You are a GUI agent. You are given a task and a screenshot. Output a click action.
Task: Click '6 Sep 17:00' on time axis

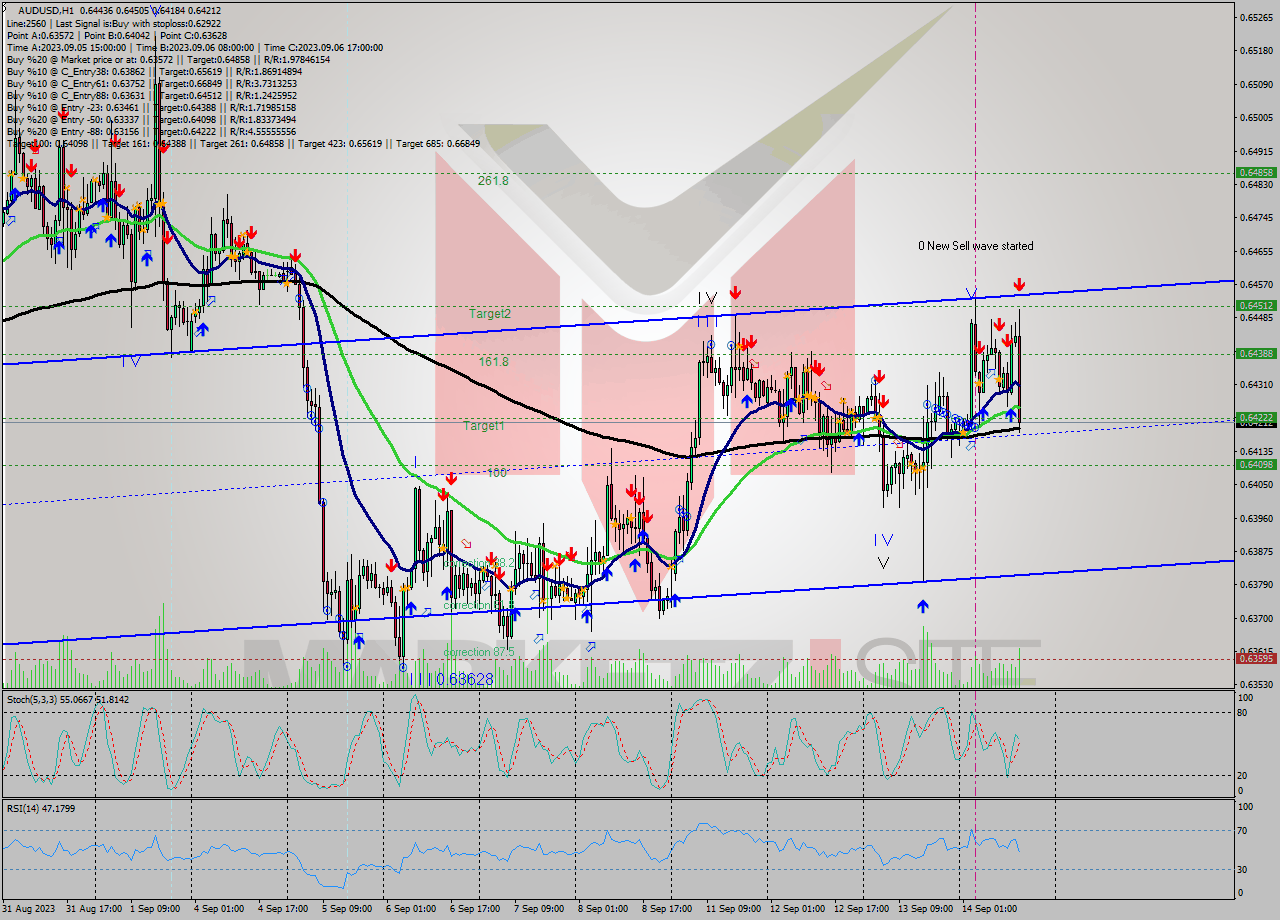(x=475, y=909)
